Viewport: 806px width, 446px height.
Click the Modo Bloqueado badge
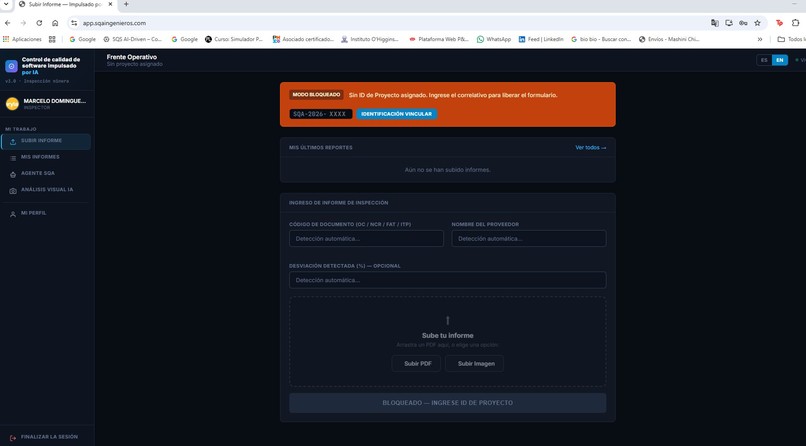click(316, 95)
